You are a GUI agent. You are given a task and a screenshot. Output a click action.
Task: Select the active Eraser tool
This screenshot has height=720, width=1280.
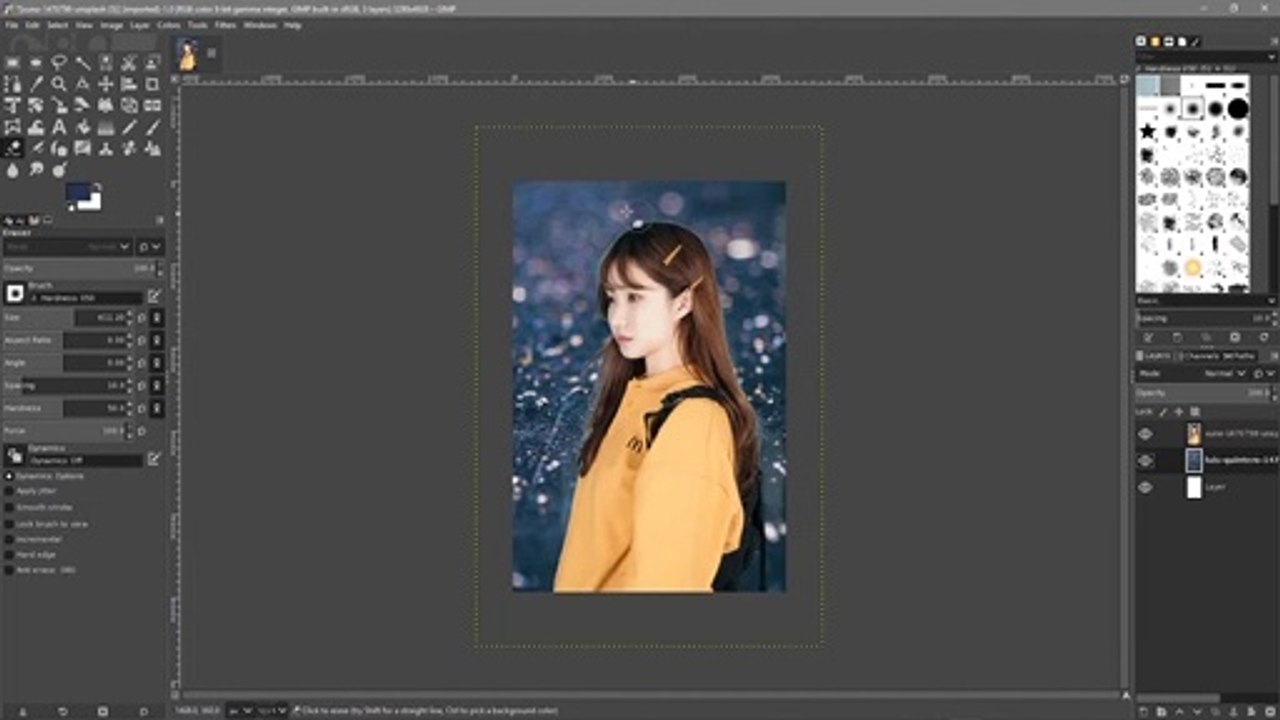click(12, 148)
